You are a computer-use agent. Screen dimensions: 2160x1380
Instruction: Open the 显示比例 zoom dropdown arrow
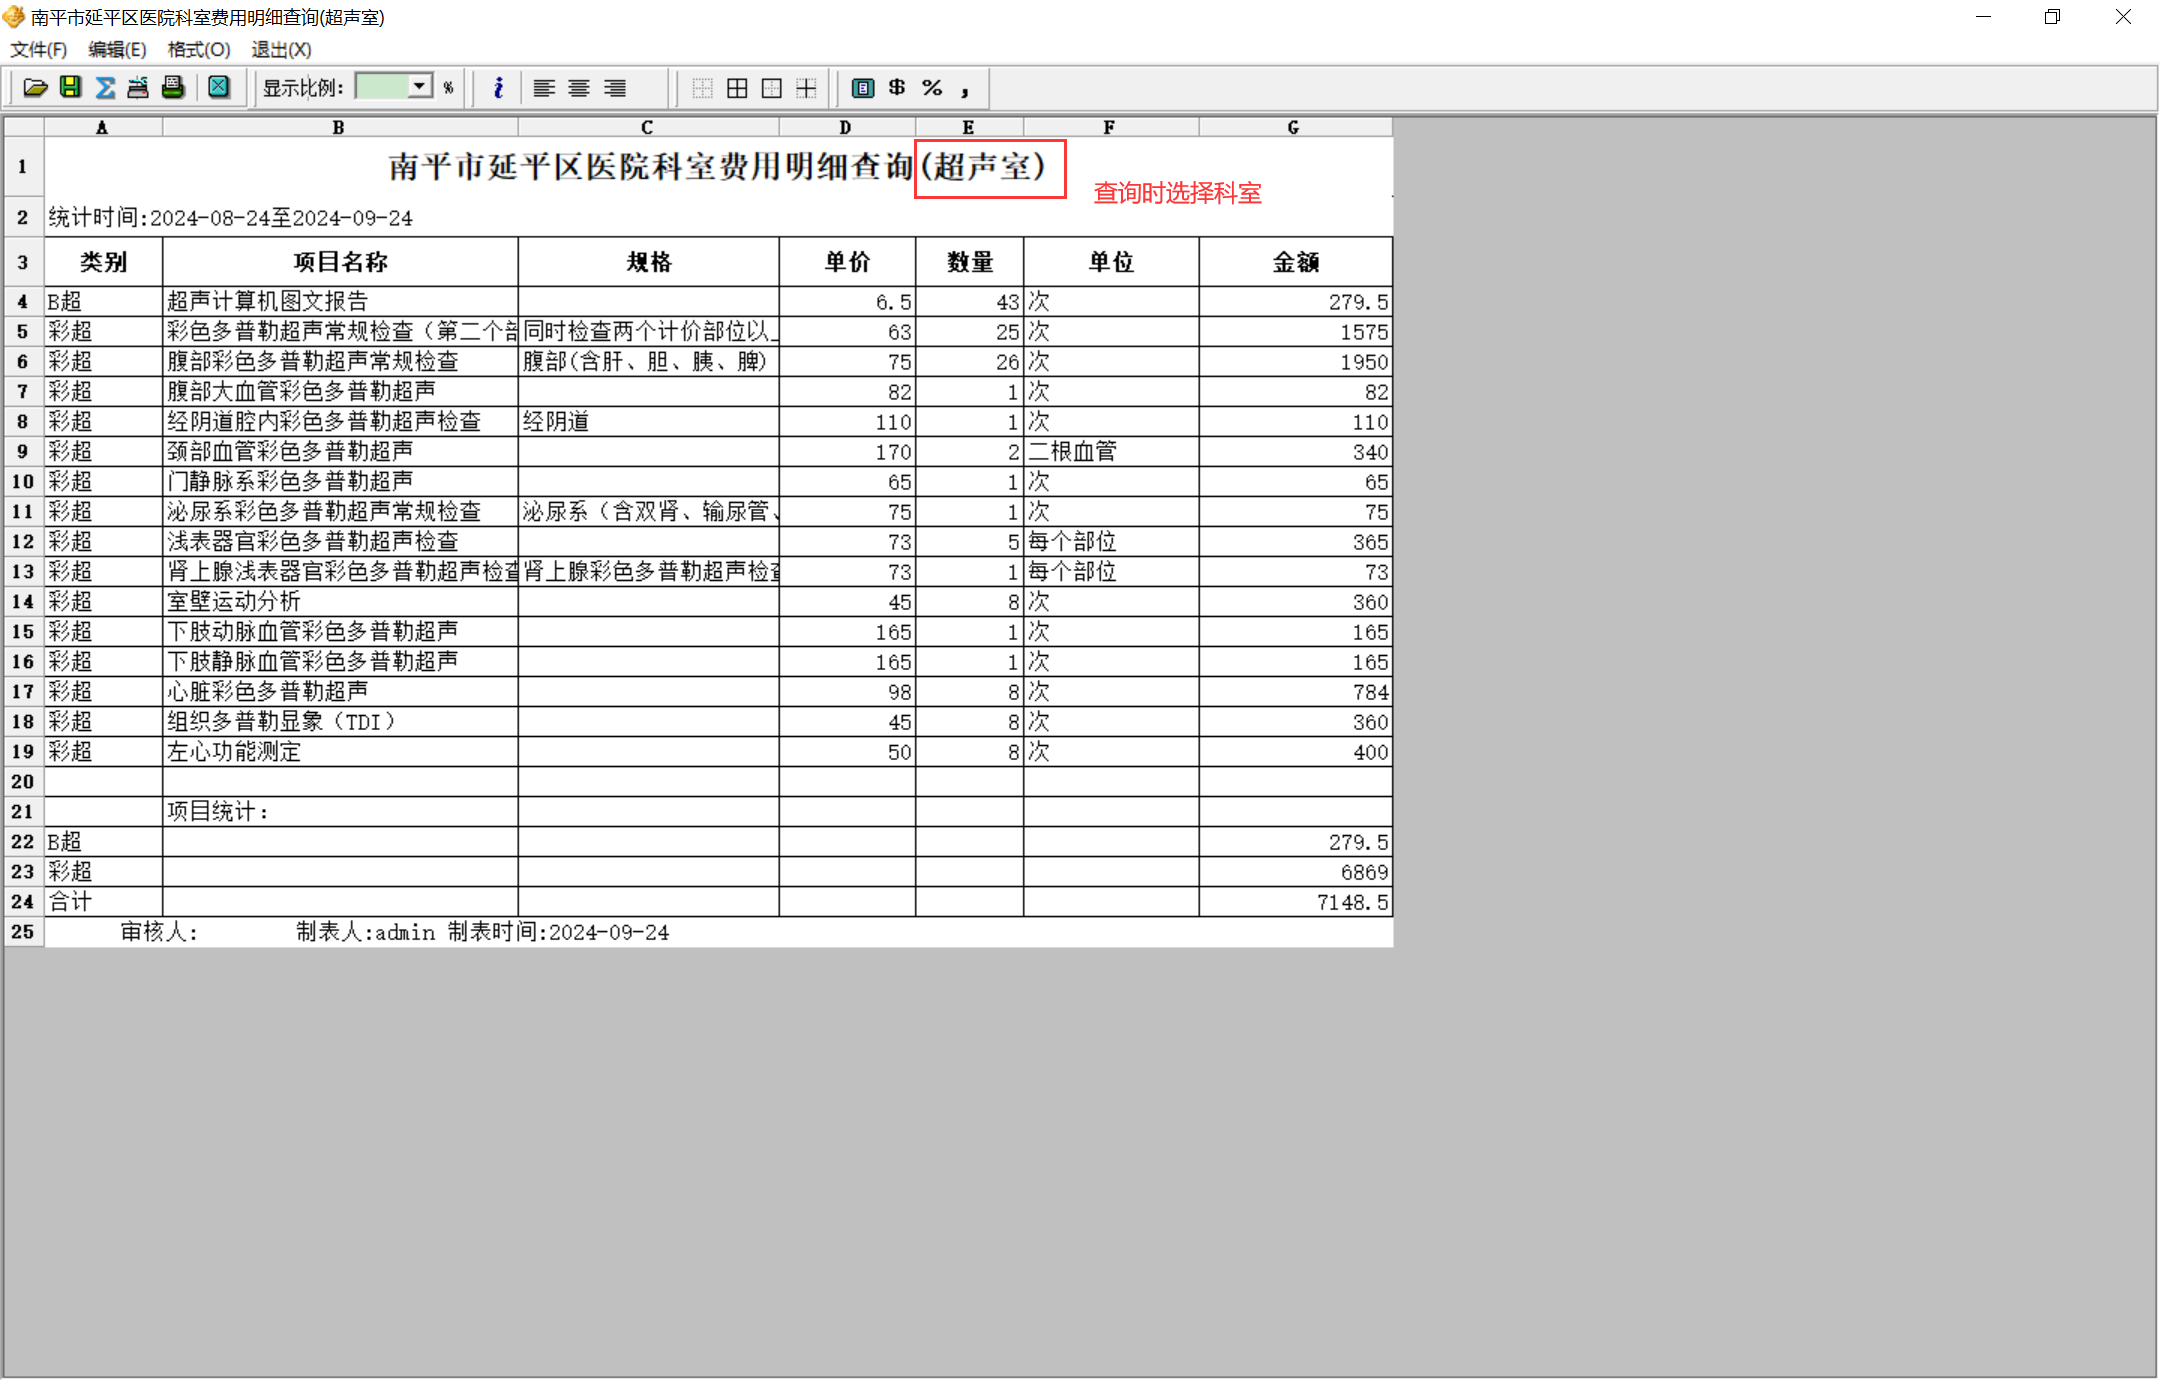pyautogui.click(x=421, y=87)
